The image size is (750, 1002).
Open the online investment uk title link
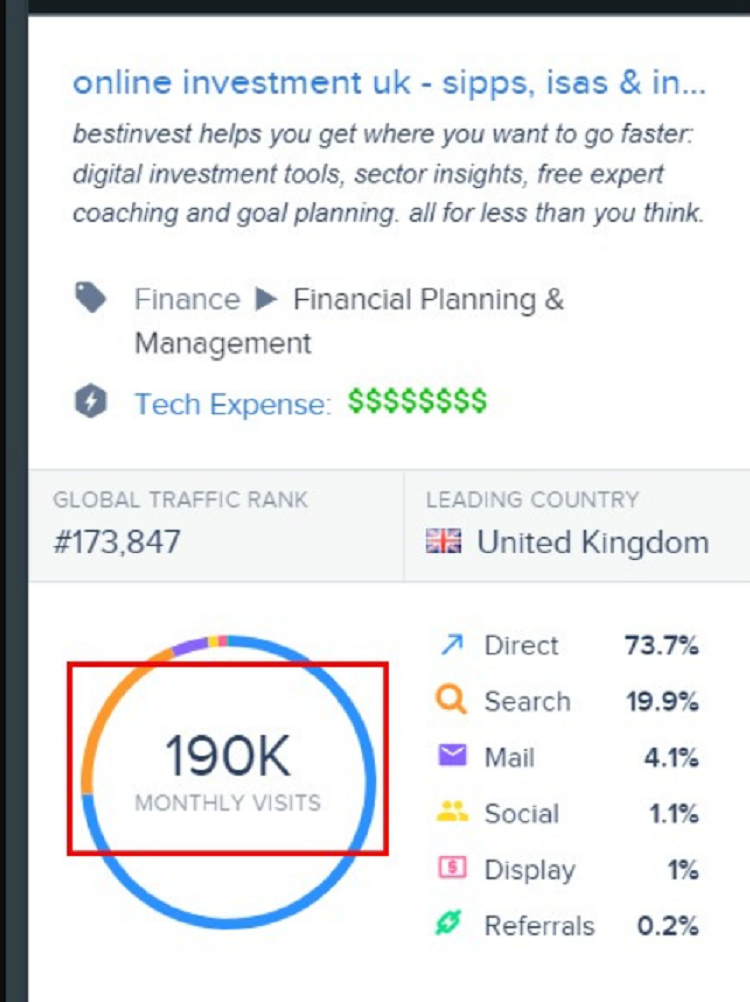point(389,83)
